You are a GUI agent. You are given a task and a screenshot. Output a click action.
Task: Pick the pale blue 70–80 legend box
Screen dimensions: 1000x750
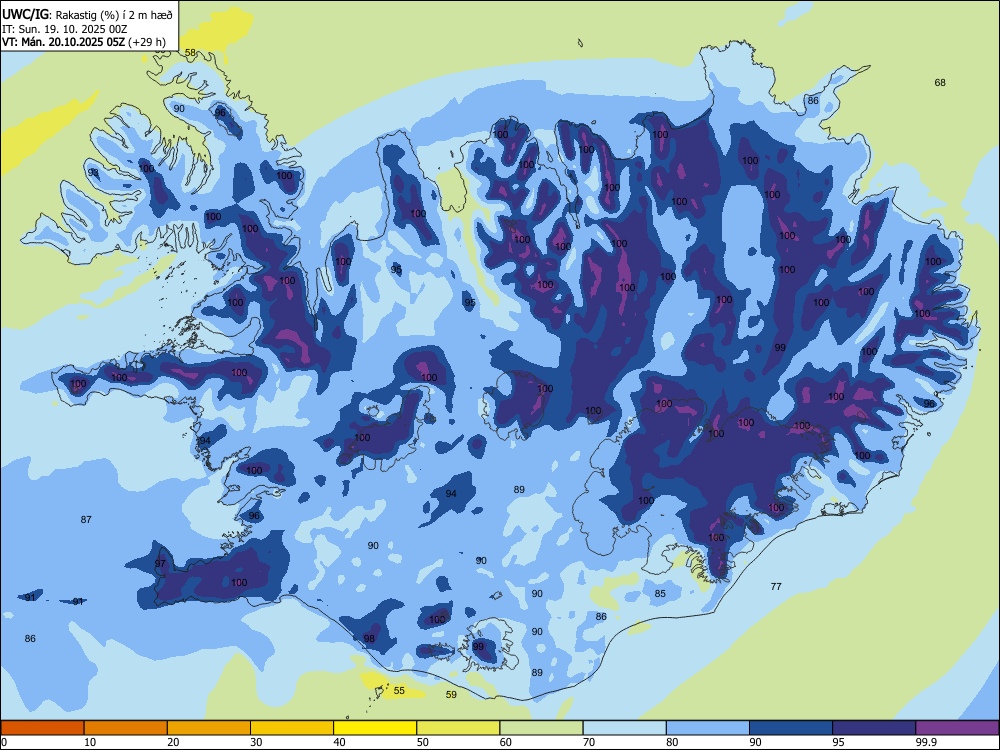624,728
